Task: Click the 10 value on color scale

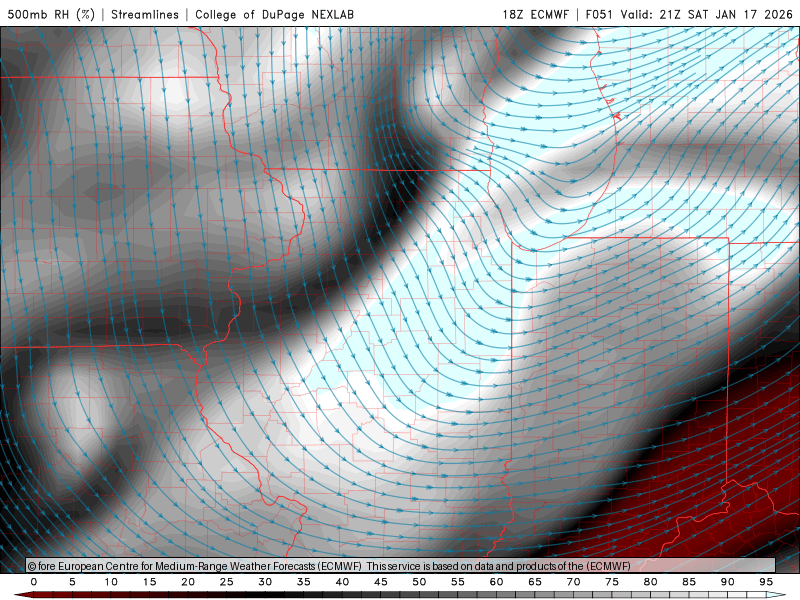Action: pos(111,582)
